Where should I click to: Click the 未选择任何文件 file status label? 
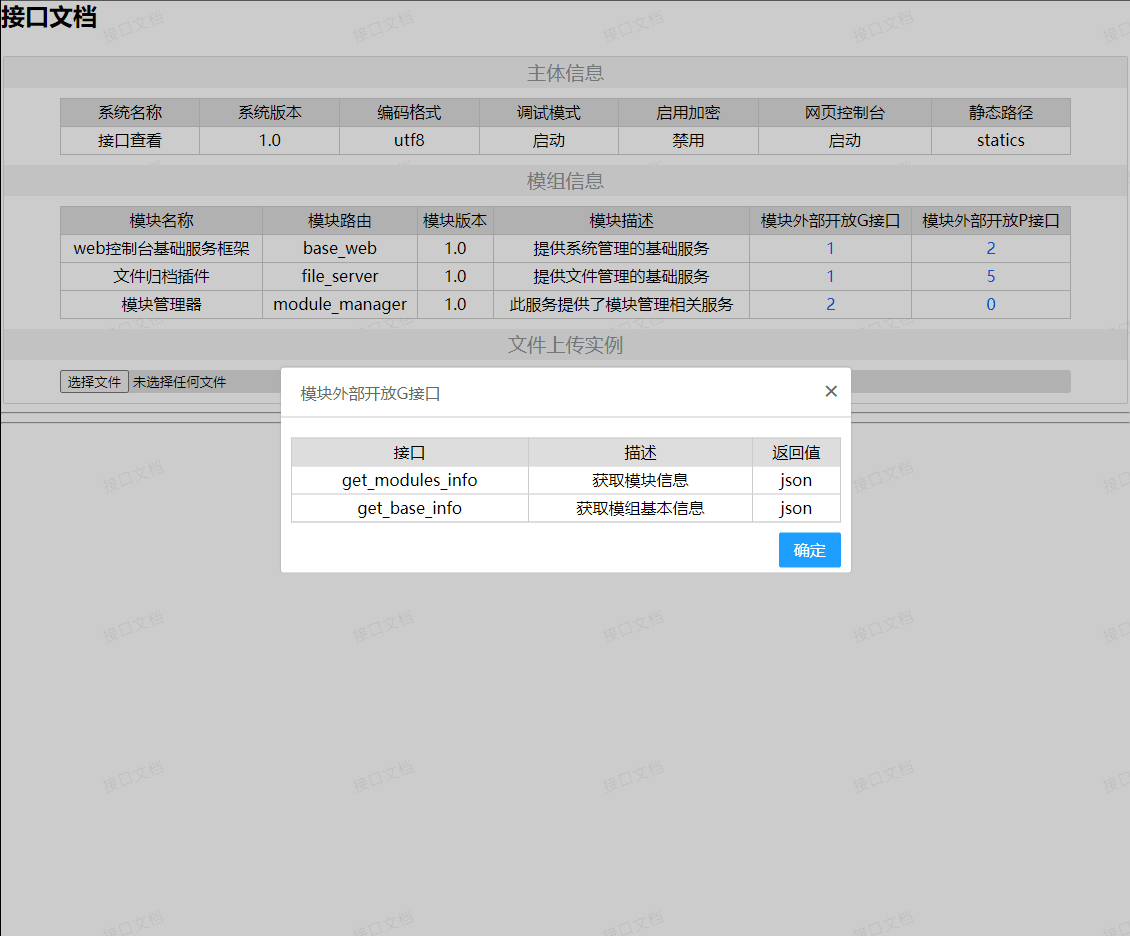tap(179, 382)
